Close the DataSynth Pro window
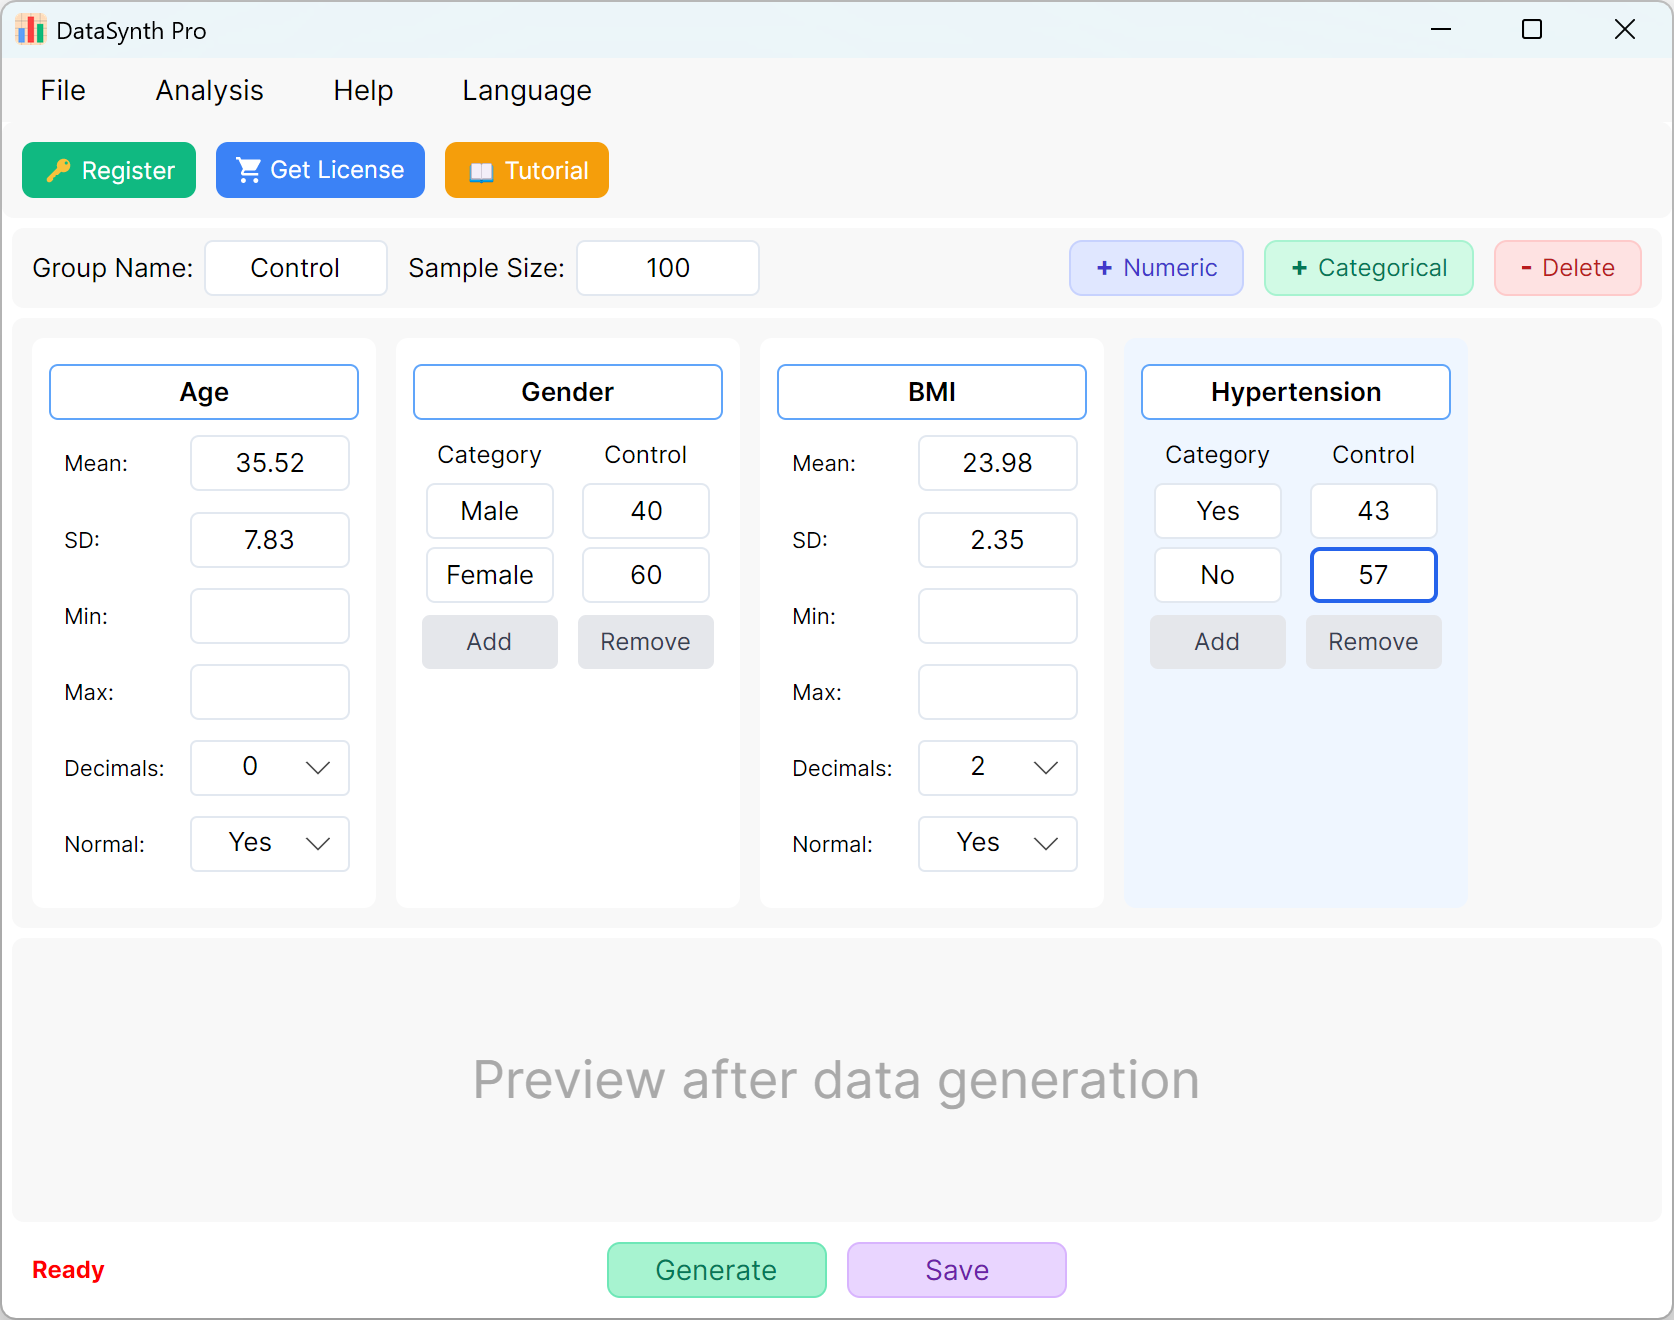Image resolution: width=1674 pixels, height=1320 pixels. coord(1625,30)
